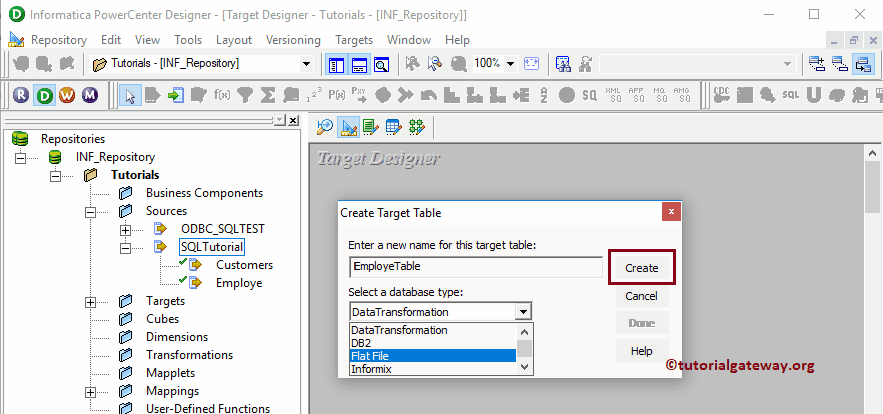
Task: Select DB2 in database list
Action: click(432, 342)
